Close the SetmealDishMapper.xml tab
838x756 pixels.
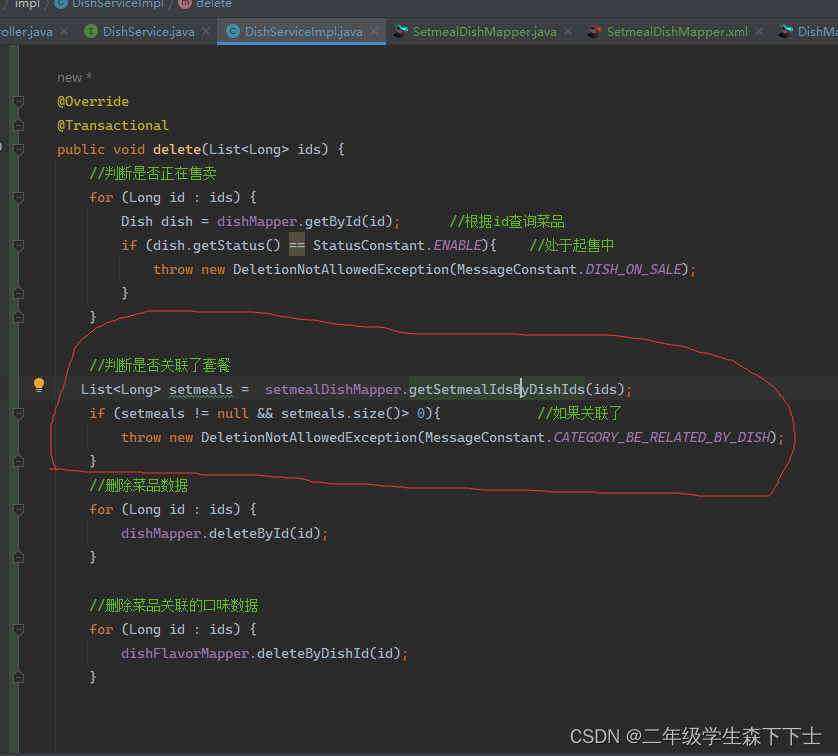coord(759,32)
